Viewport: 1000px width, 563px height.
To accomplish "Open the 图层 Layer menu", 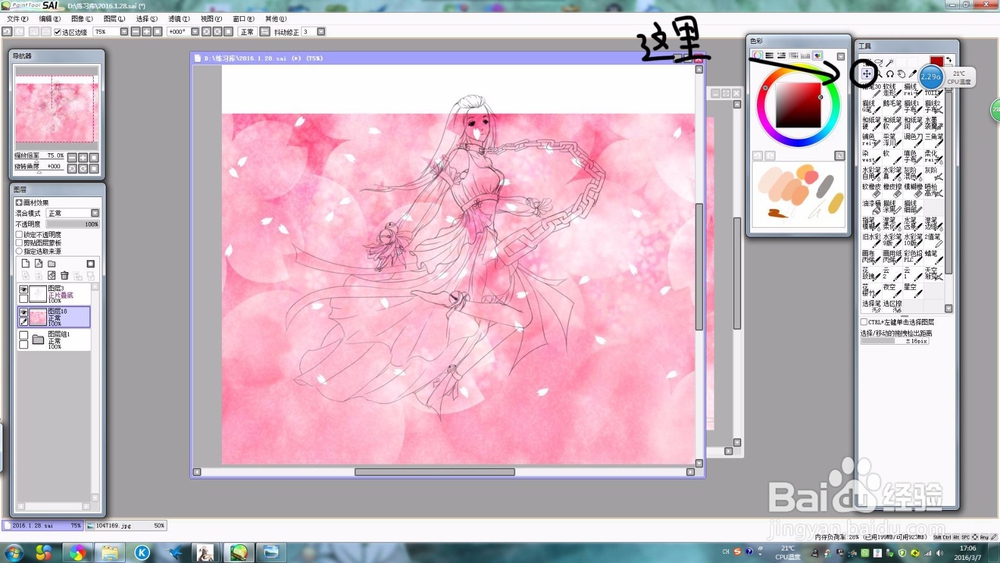I will (x=114, y=19).
